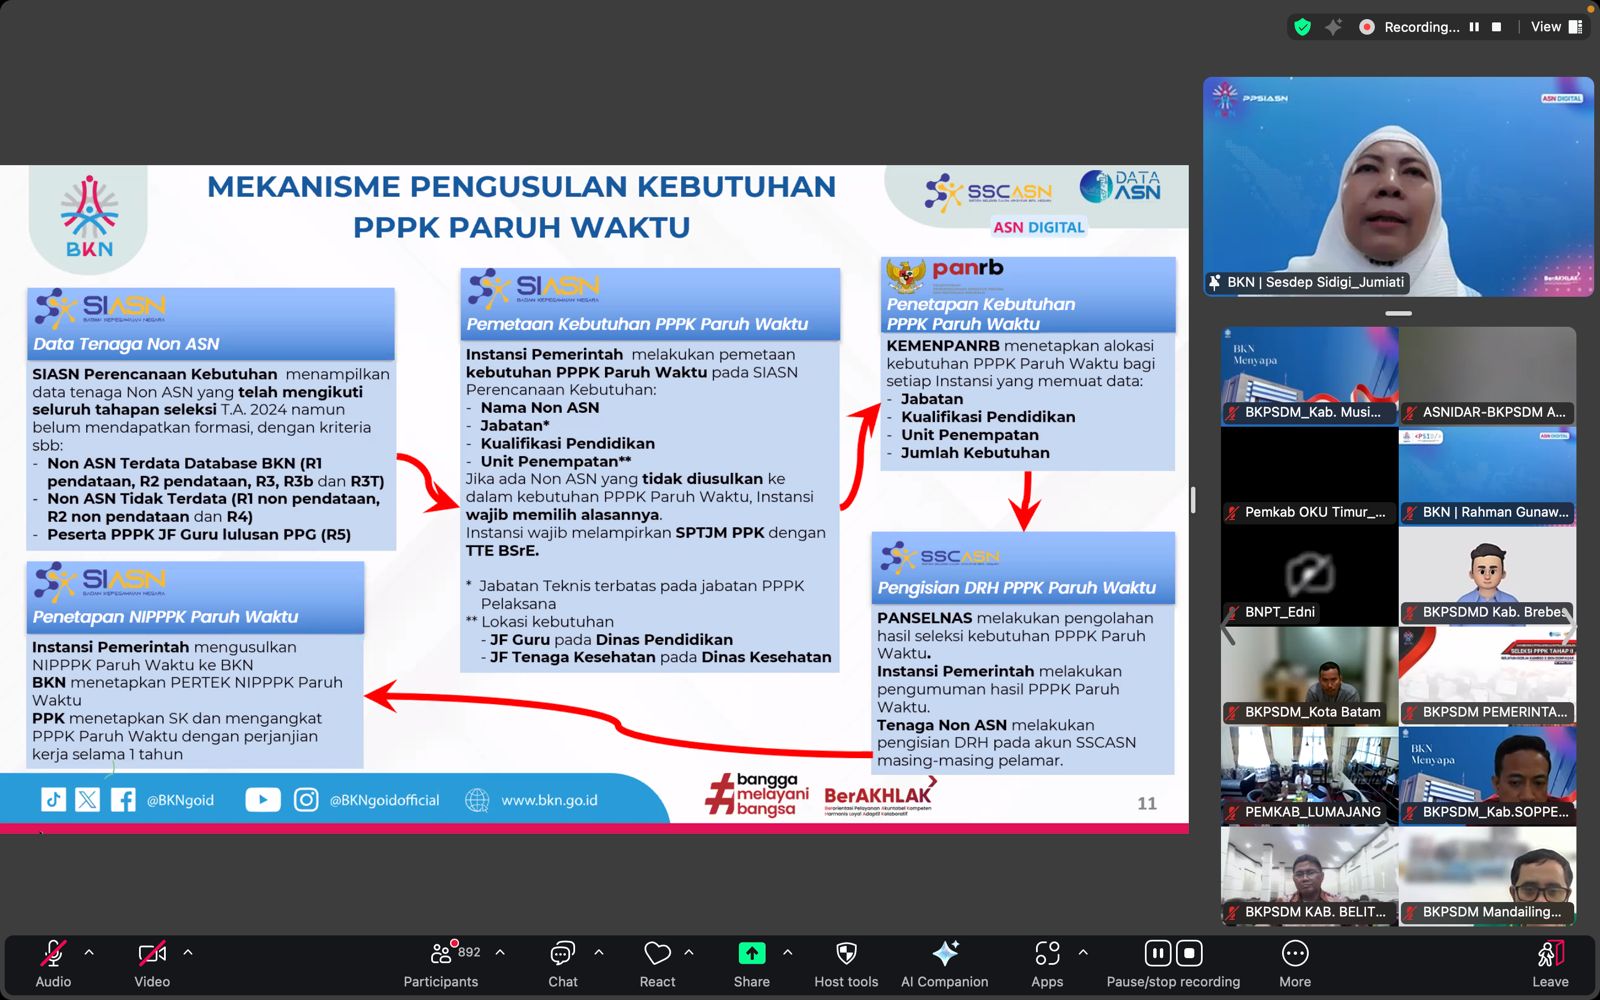Select BKN Rahman Gunaw participant tile
1600x1000 pixels.
tap(1488, 476)
